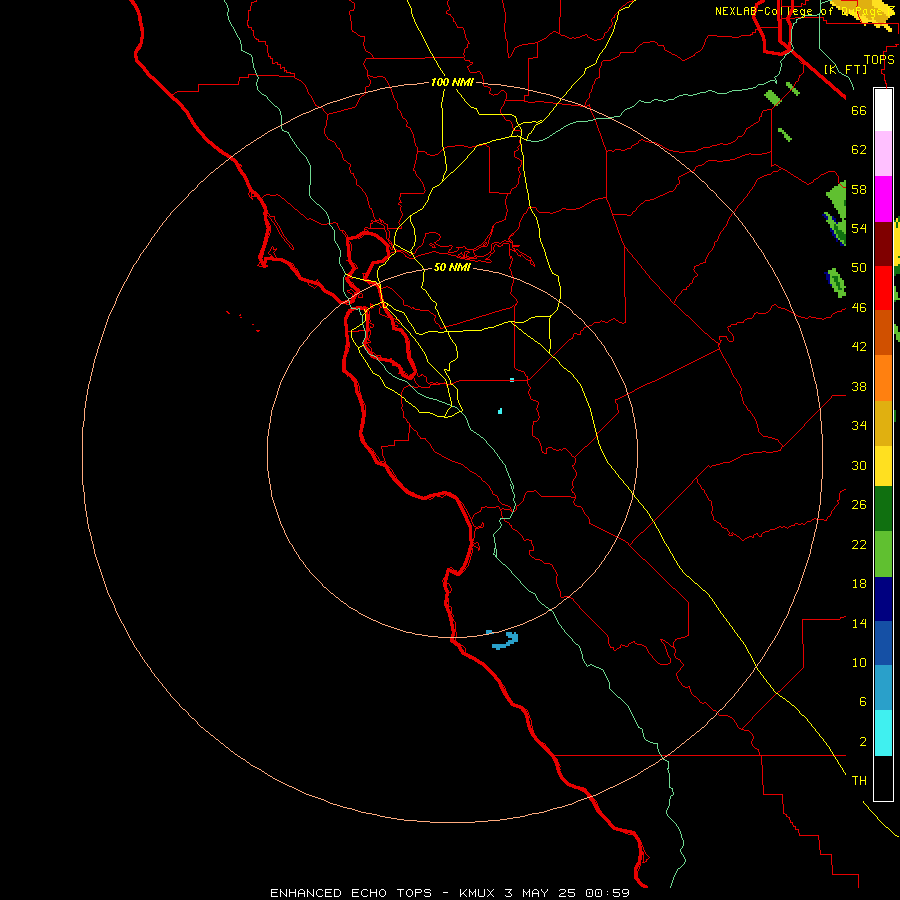The height and width of the screenshot is (900, 900).
Task: Click the "NEXLAB-College of DuPage" credit text
Action: [801, 11]
